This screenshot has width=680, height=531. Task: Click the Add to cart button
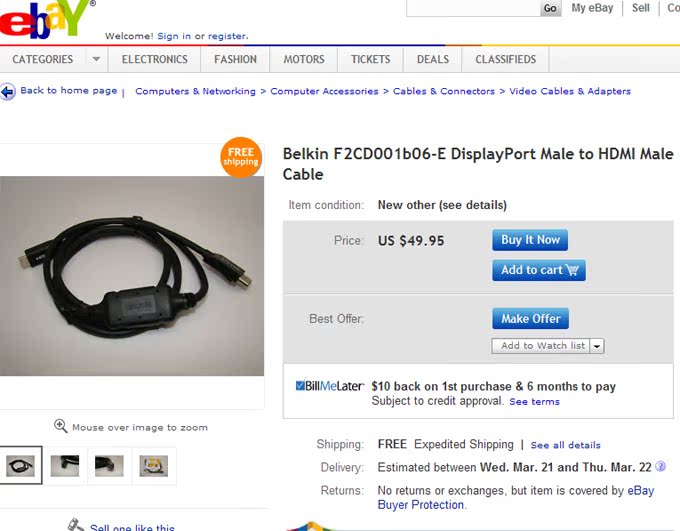[x=539, y=270]
